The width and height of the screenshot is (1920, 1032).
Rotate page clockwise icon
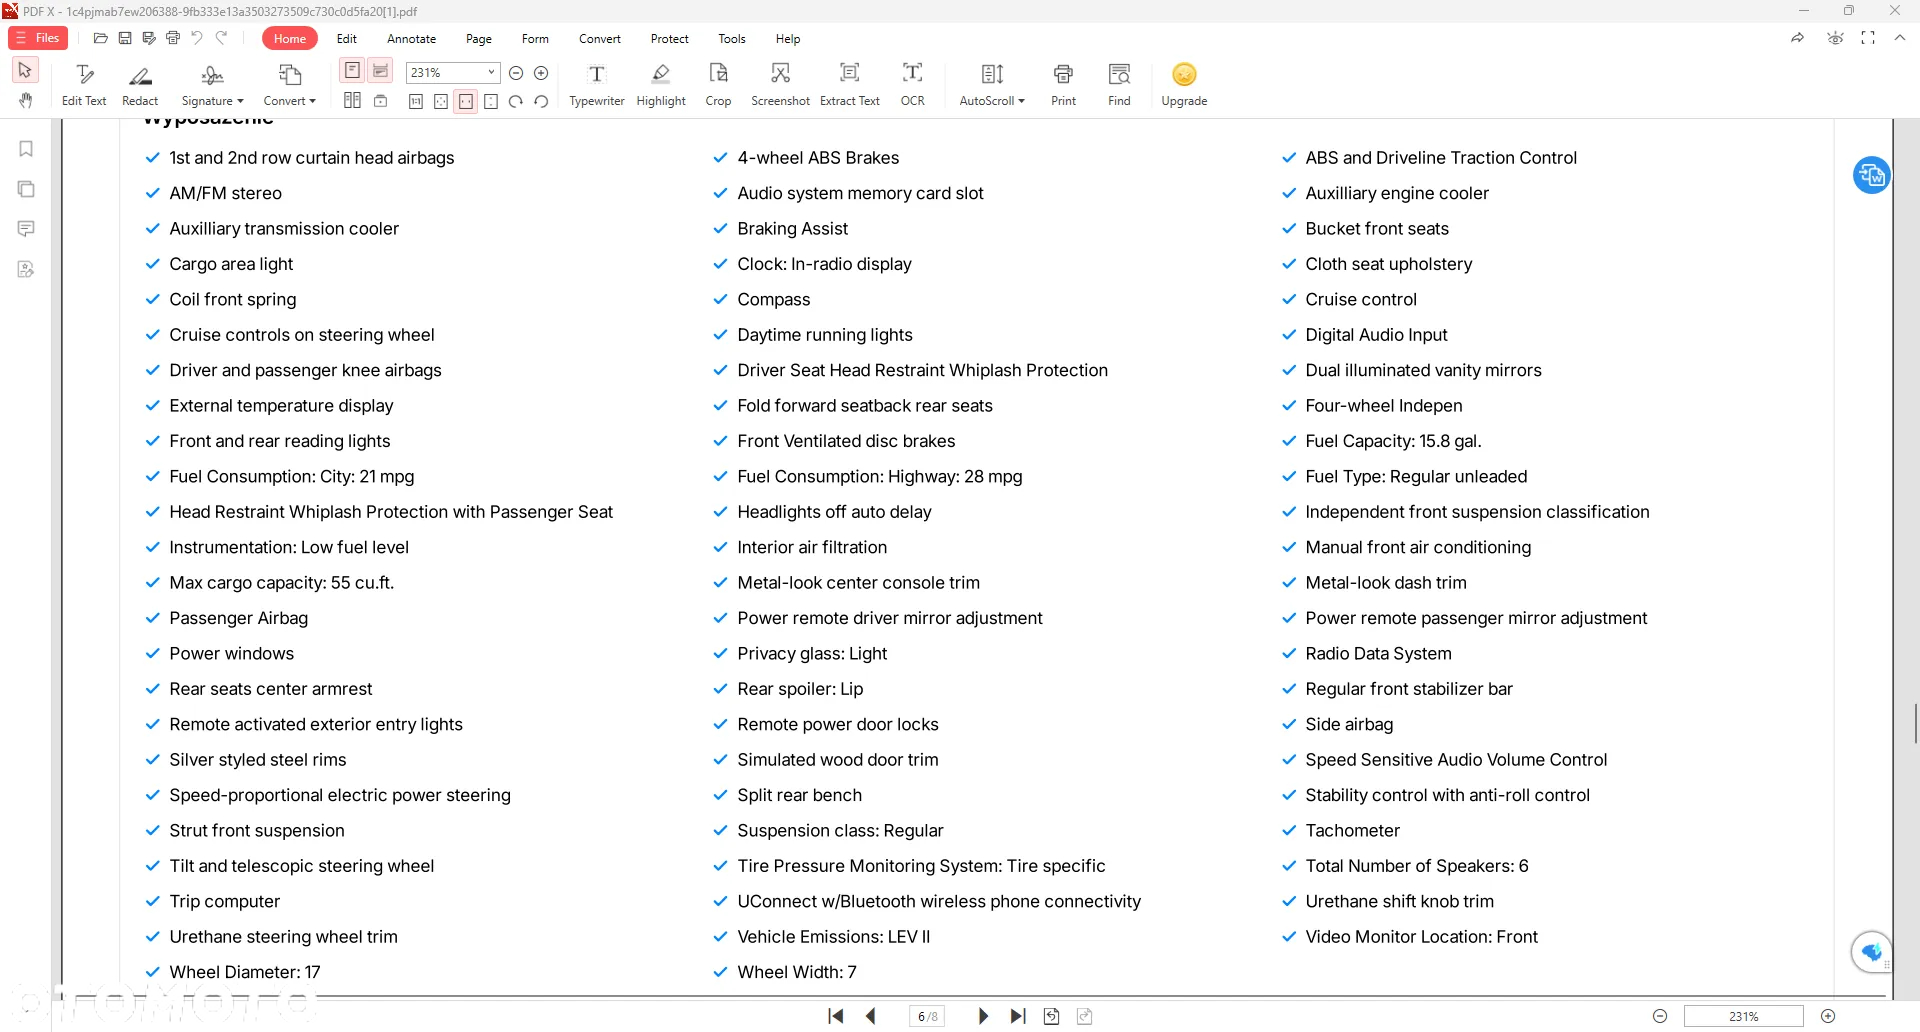(x=516, y=101)
